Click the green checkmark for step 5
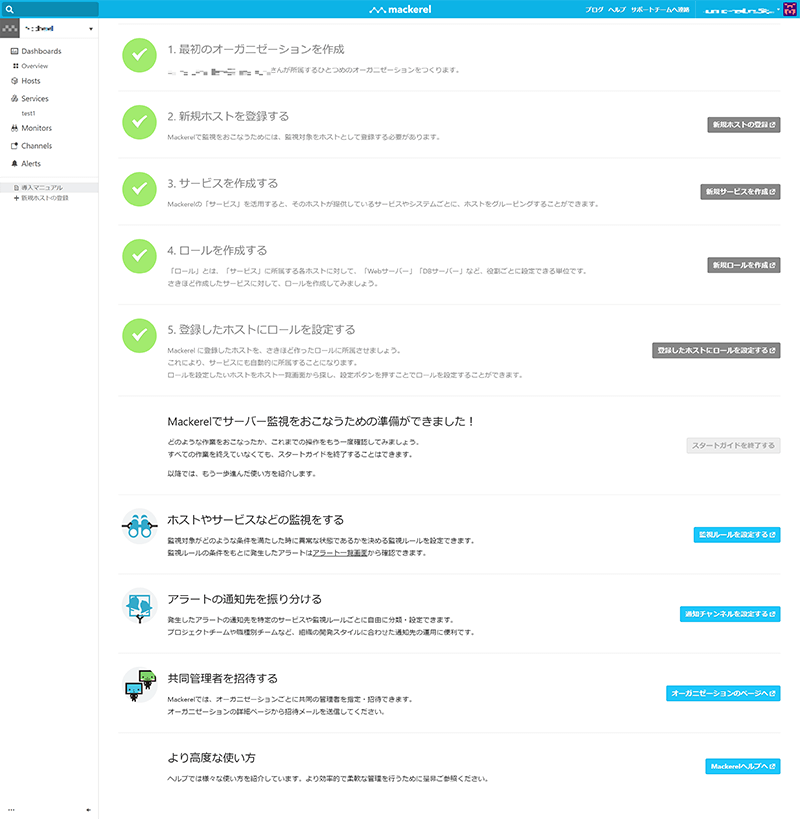The height and width of the screenshot is (819, 800). 137,335
